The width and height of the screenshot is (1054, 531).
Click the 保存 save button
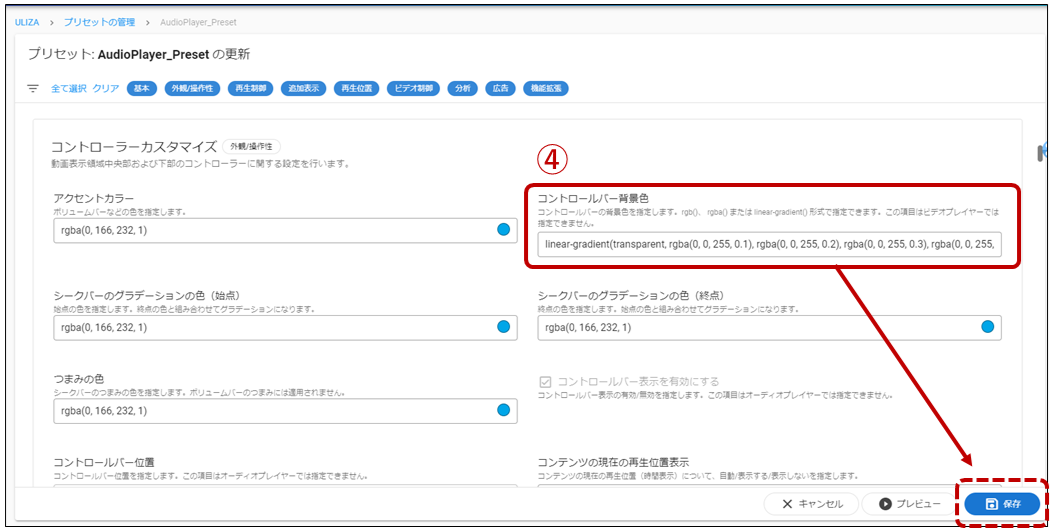pyautogui.click(x=1003, y=503)
